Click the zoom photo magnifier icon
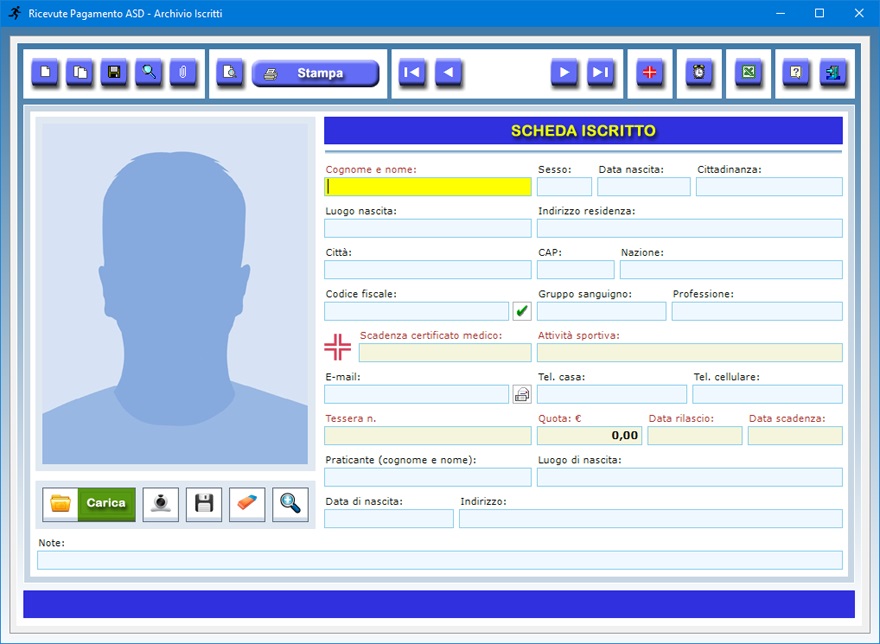The image size is (880, 644). tap(290, 504)
